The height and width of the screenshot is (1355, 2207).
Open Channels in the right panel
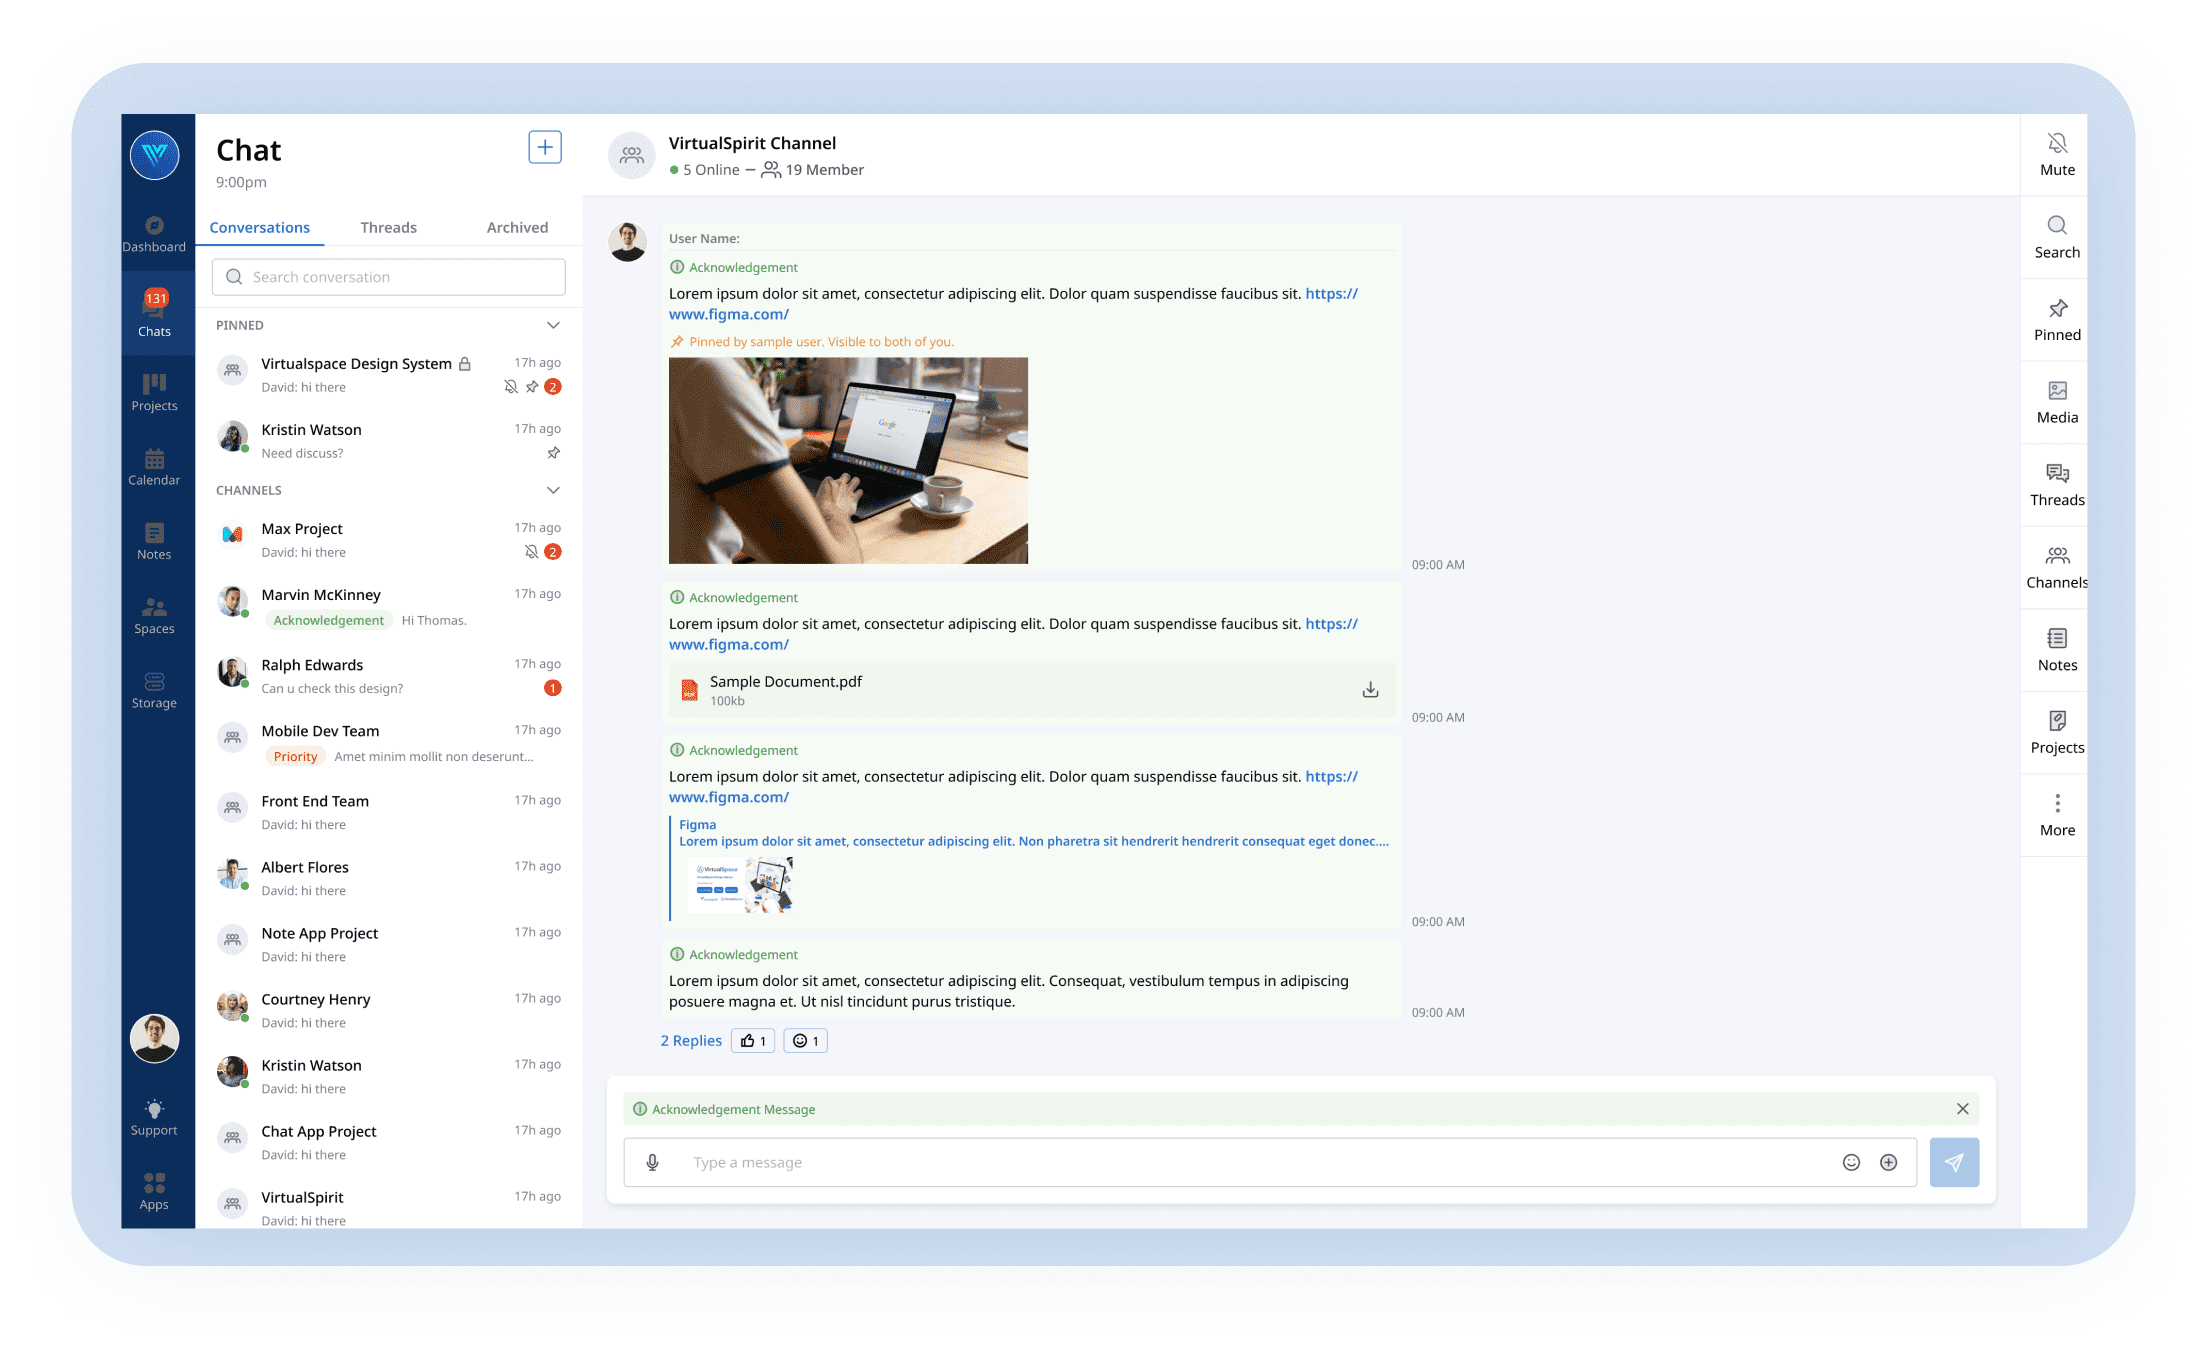pyautogui.click(x=2057, y=568)
